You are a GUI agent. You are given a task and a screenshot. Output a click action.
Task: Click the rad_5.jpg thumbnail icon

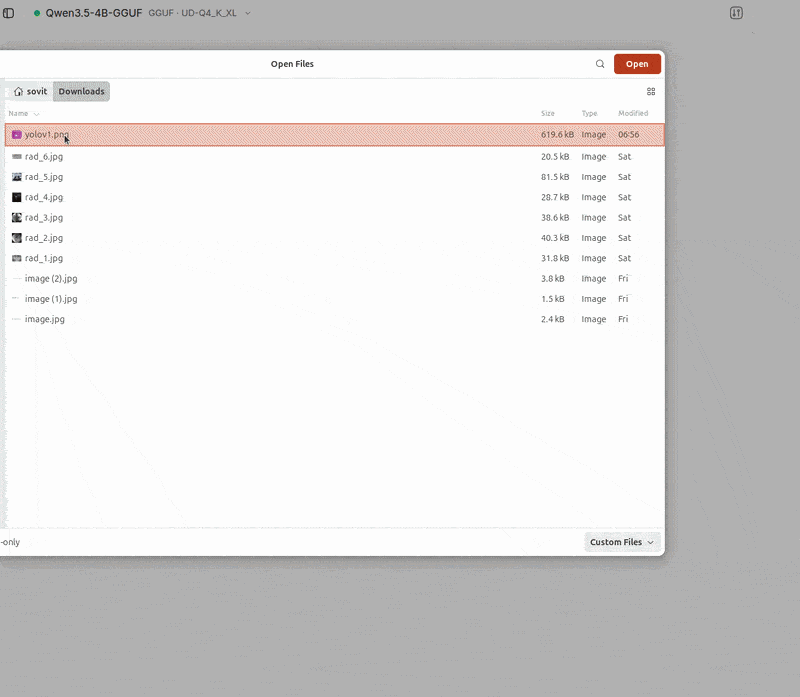17,177
